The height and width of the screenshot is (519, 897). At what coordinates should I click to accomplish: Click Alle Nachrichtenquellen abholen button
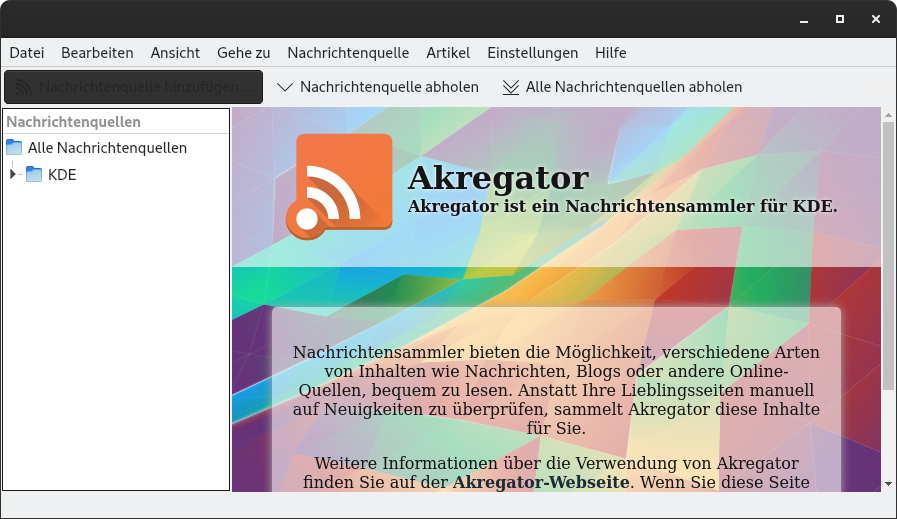click(622, 87)
